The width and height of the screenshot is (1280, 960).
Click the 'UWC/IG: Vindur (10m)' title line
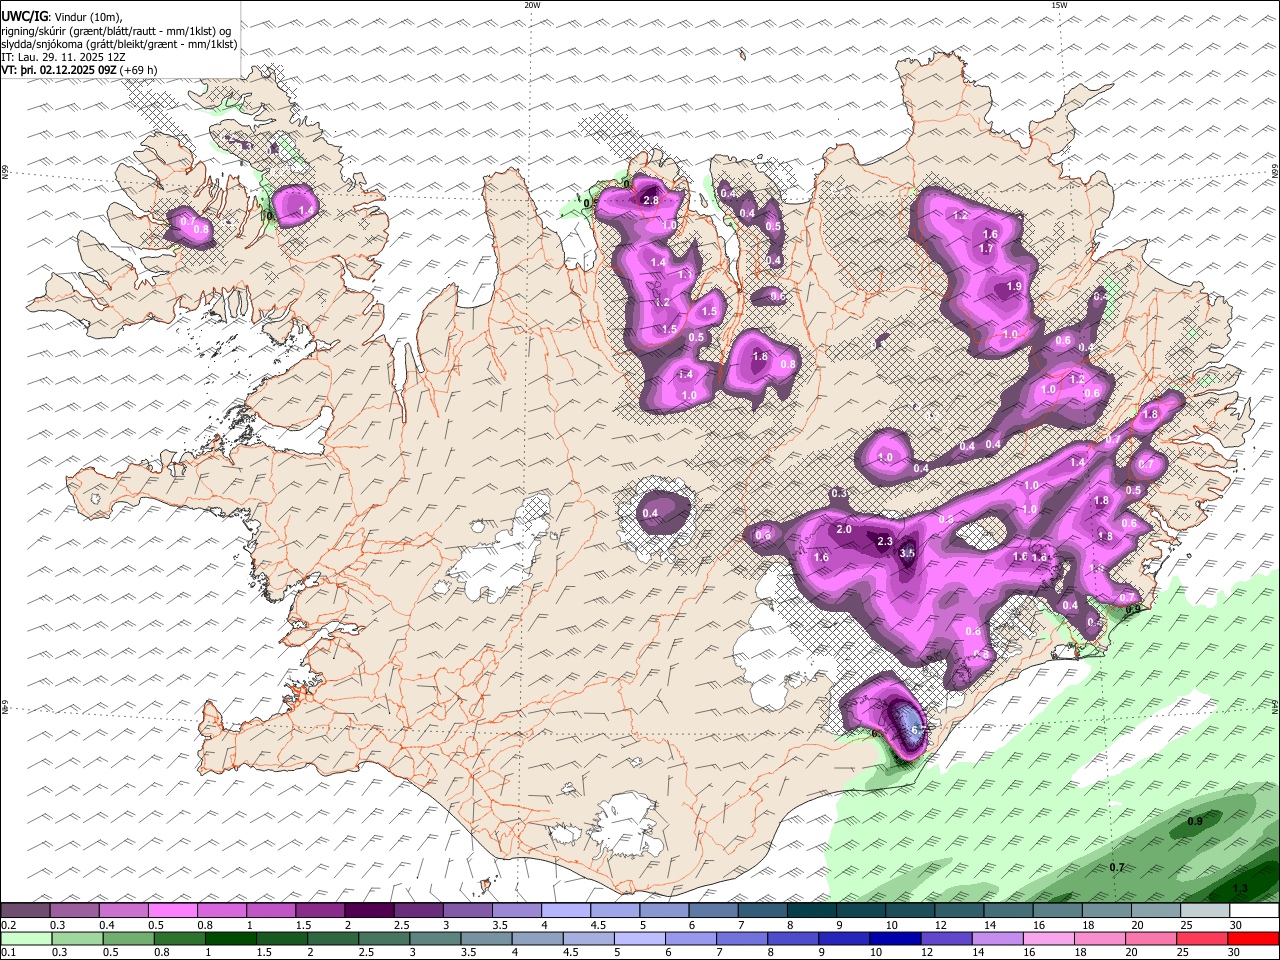62,16
